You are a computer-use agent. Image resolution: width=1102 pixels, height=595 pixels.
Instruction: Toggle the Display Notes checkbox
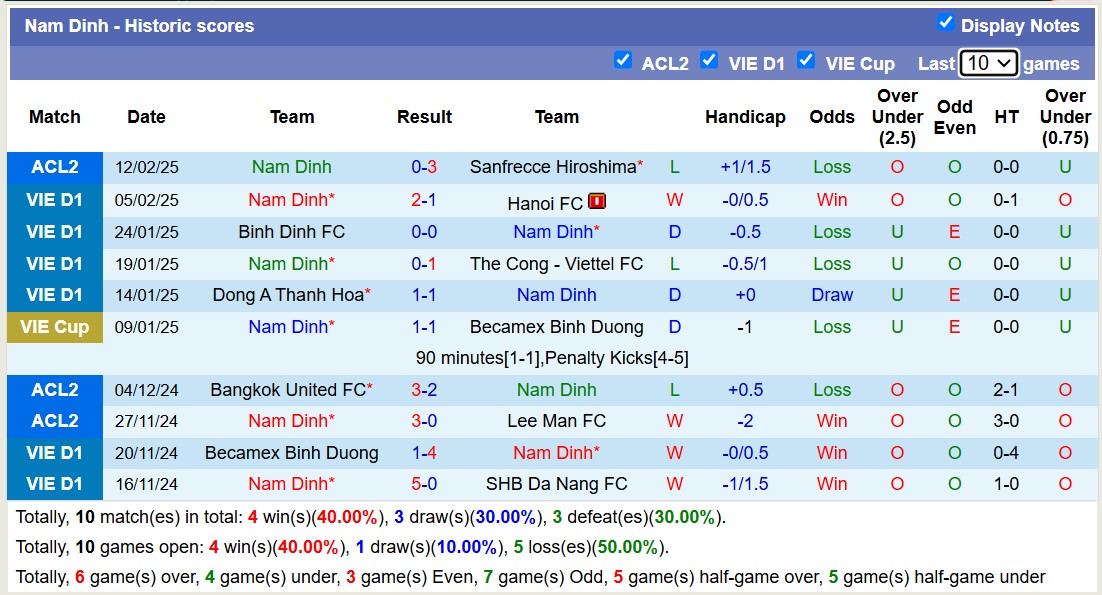[945, 23]
